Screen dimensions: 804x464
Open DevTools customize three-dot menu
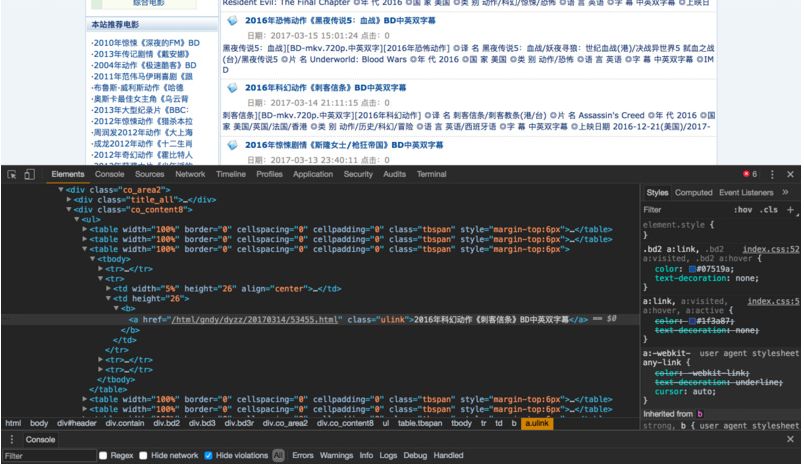[772, 174]
